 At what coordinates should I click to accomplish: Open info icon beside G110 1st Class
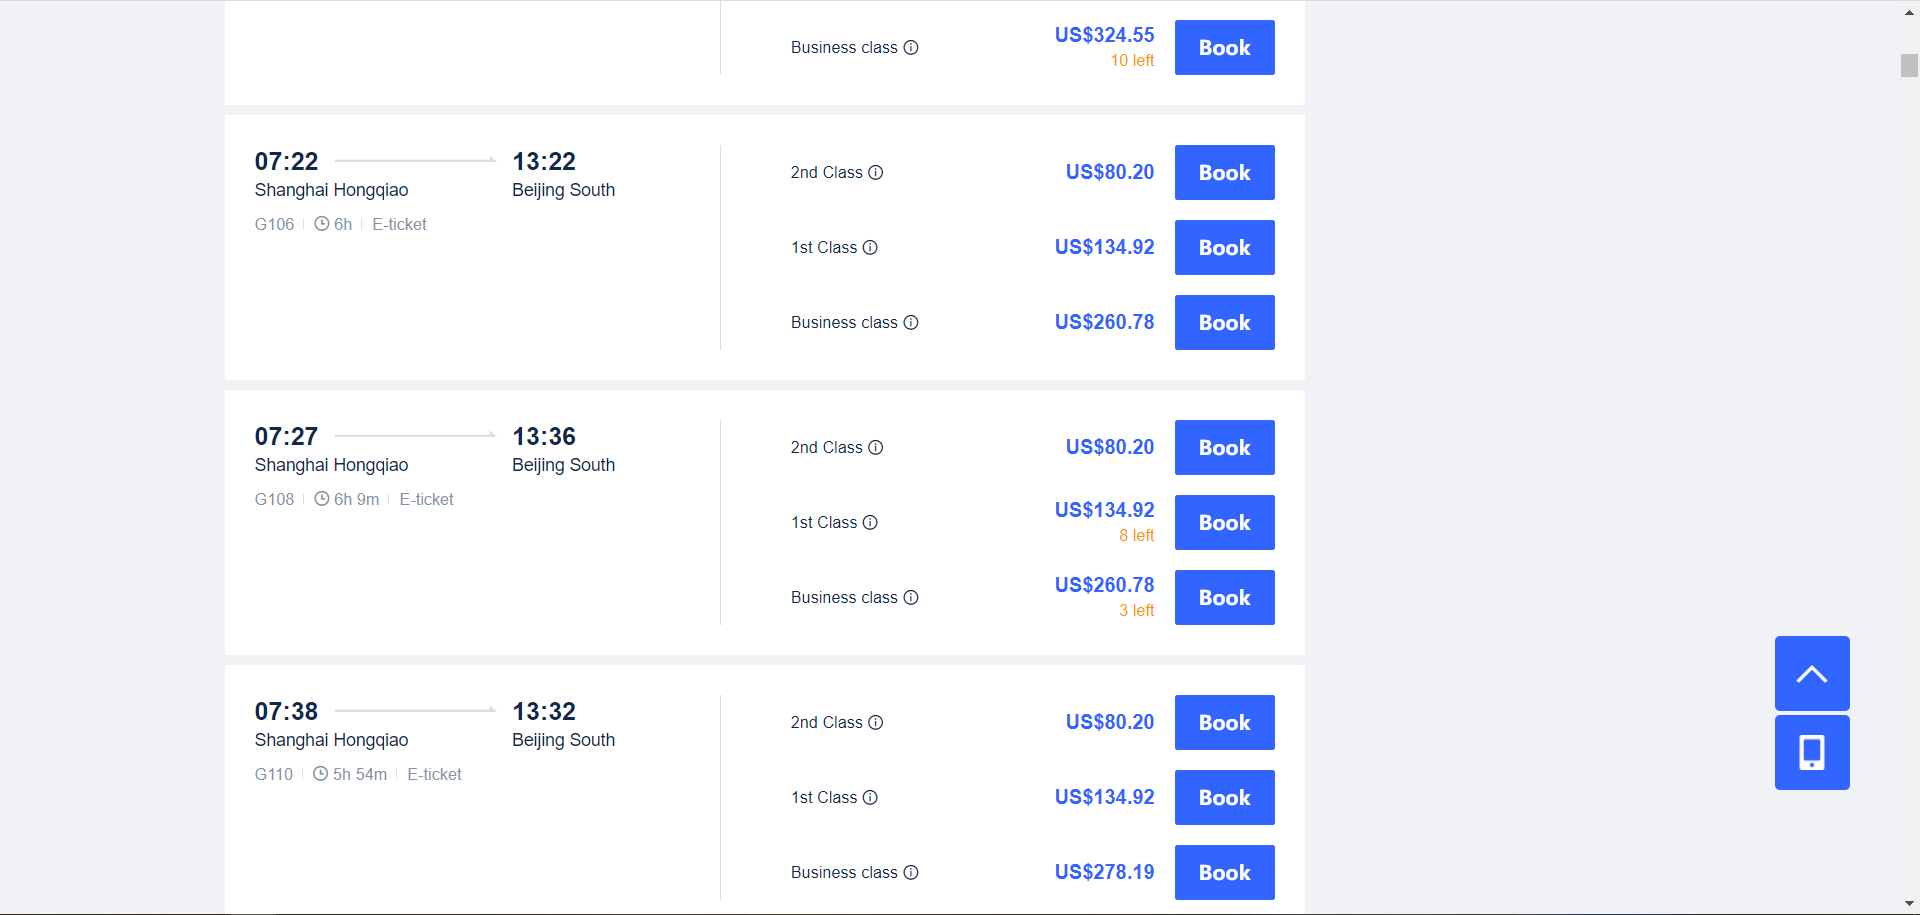870,797
